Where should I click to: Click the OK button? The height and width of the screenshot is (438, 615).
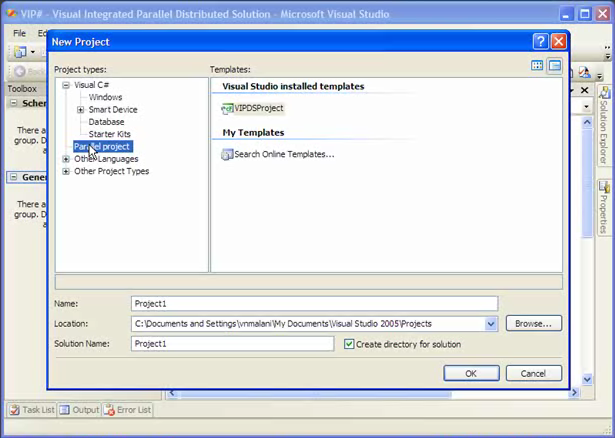471,373
